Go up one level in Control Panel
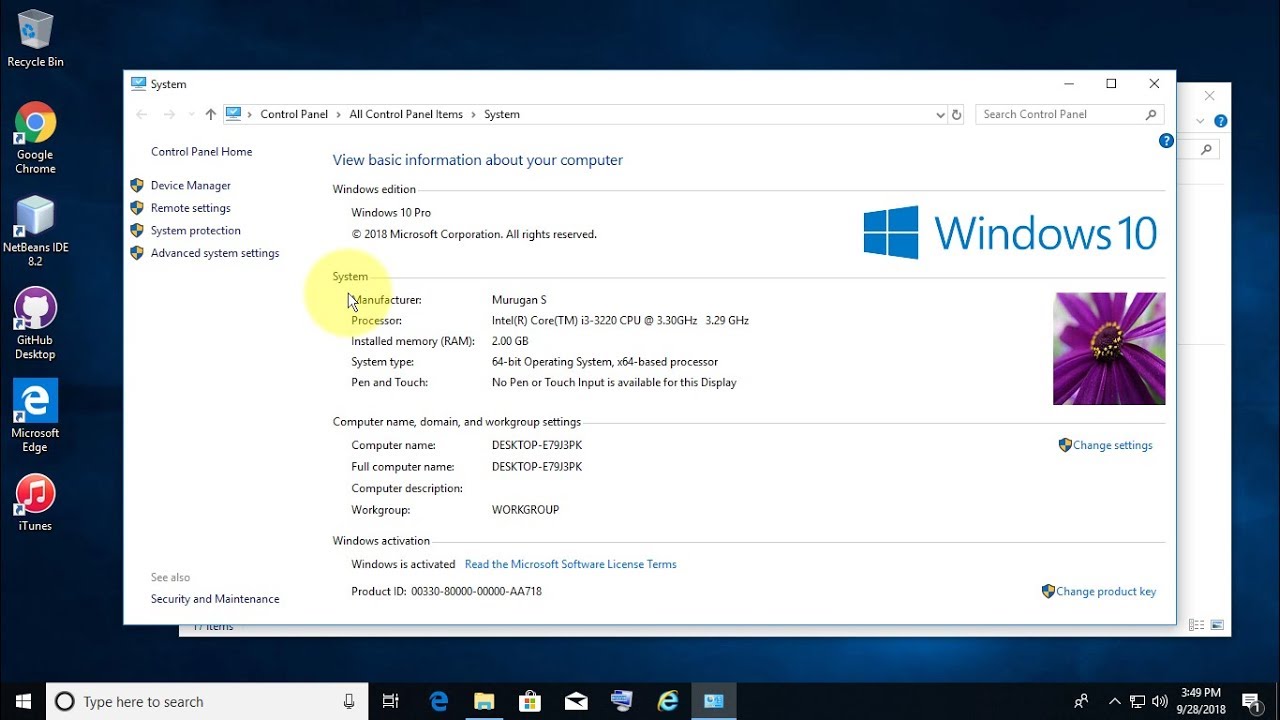 pos(210,114)
